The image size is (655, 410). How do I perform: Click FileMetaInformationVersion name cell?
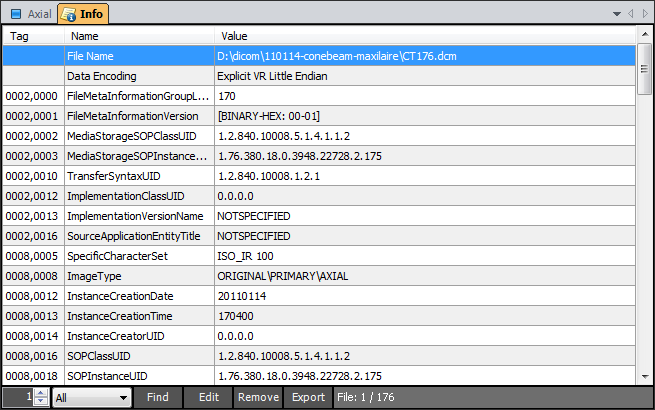pos(140,116)
